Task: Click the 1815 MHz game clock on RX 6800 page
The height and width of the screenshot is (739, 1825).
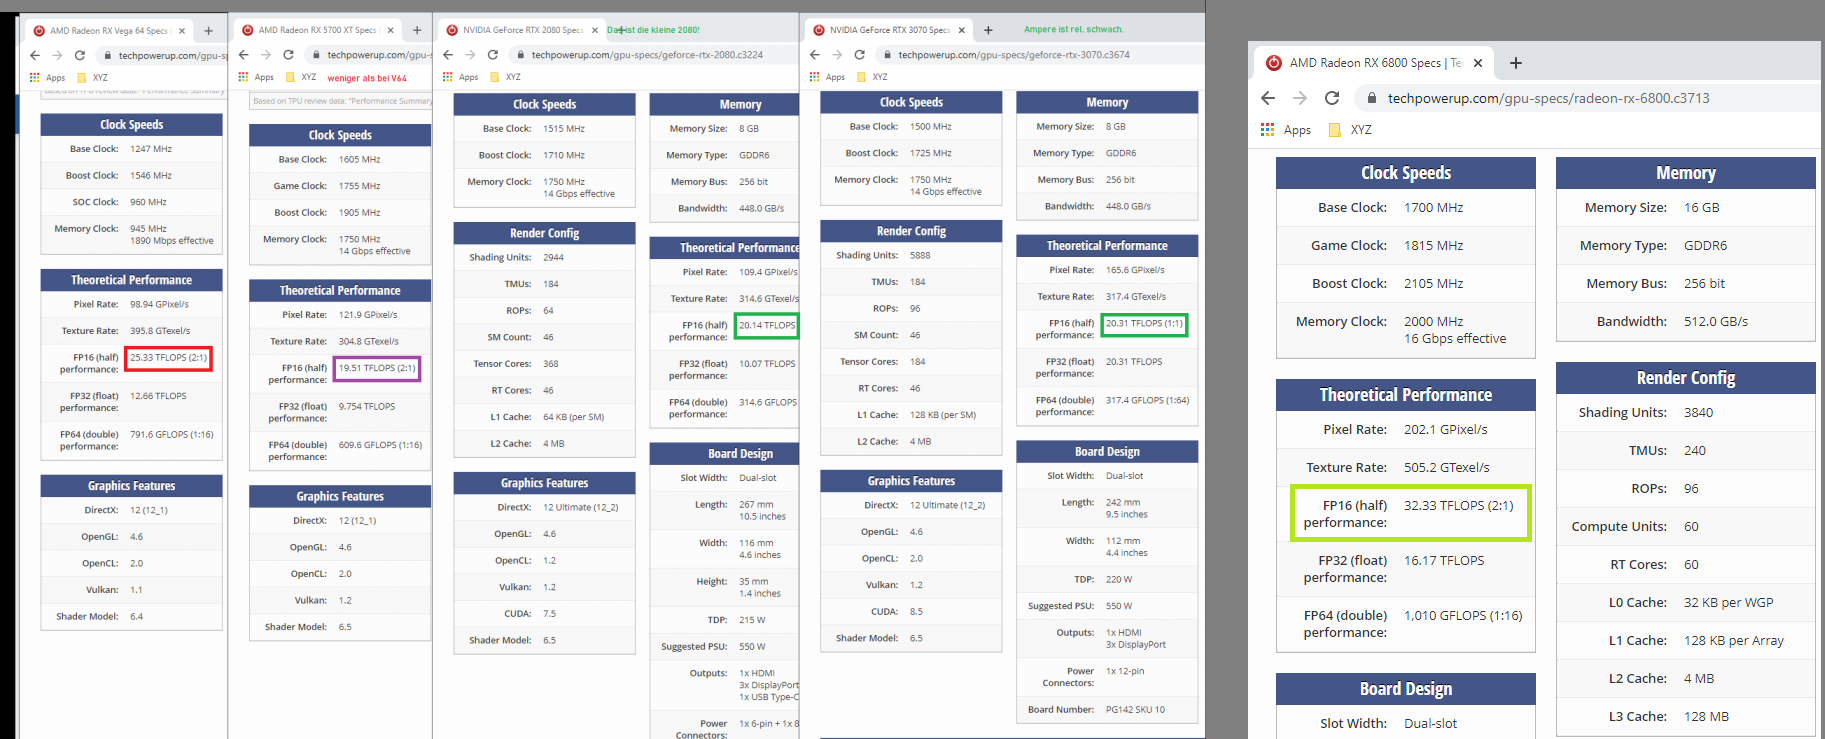Action: coord(1433,246)
